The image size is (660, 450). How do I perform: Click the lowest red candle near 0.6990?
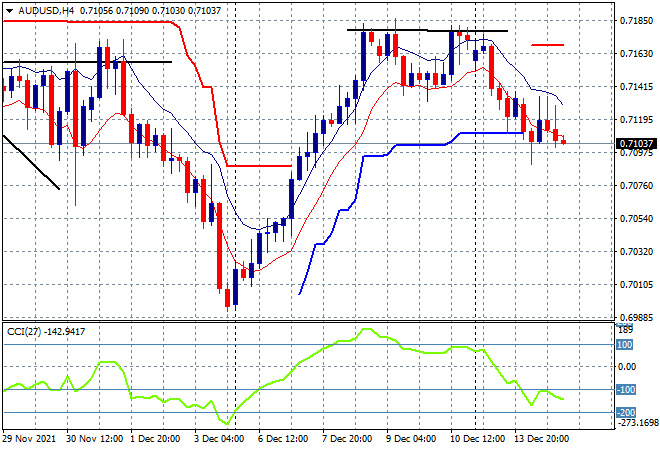click(227, 297)
